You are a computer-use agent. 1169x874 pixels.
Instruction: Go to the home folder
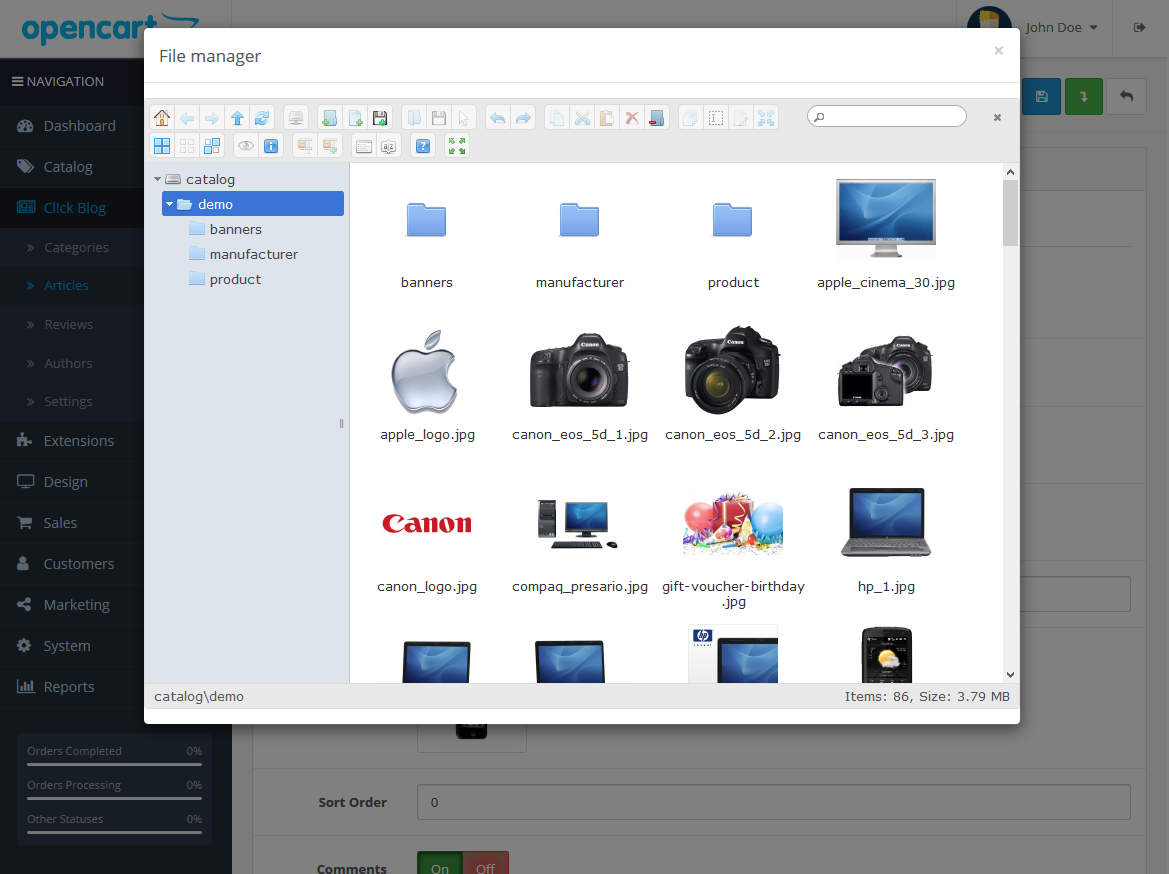pyautogui.click(x=162, y=118)
